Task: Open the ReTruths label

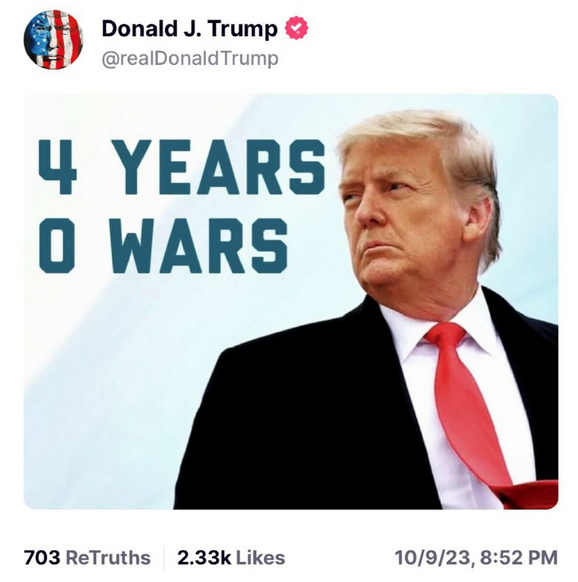Action: click(x=108, y=558)
